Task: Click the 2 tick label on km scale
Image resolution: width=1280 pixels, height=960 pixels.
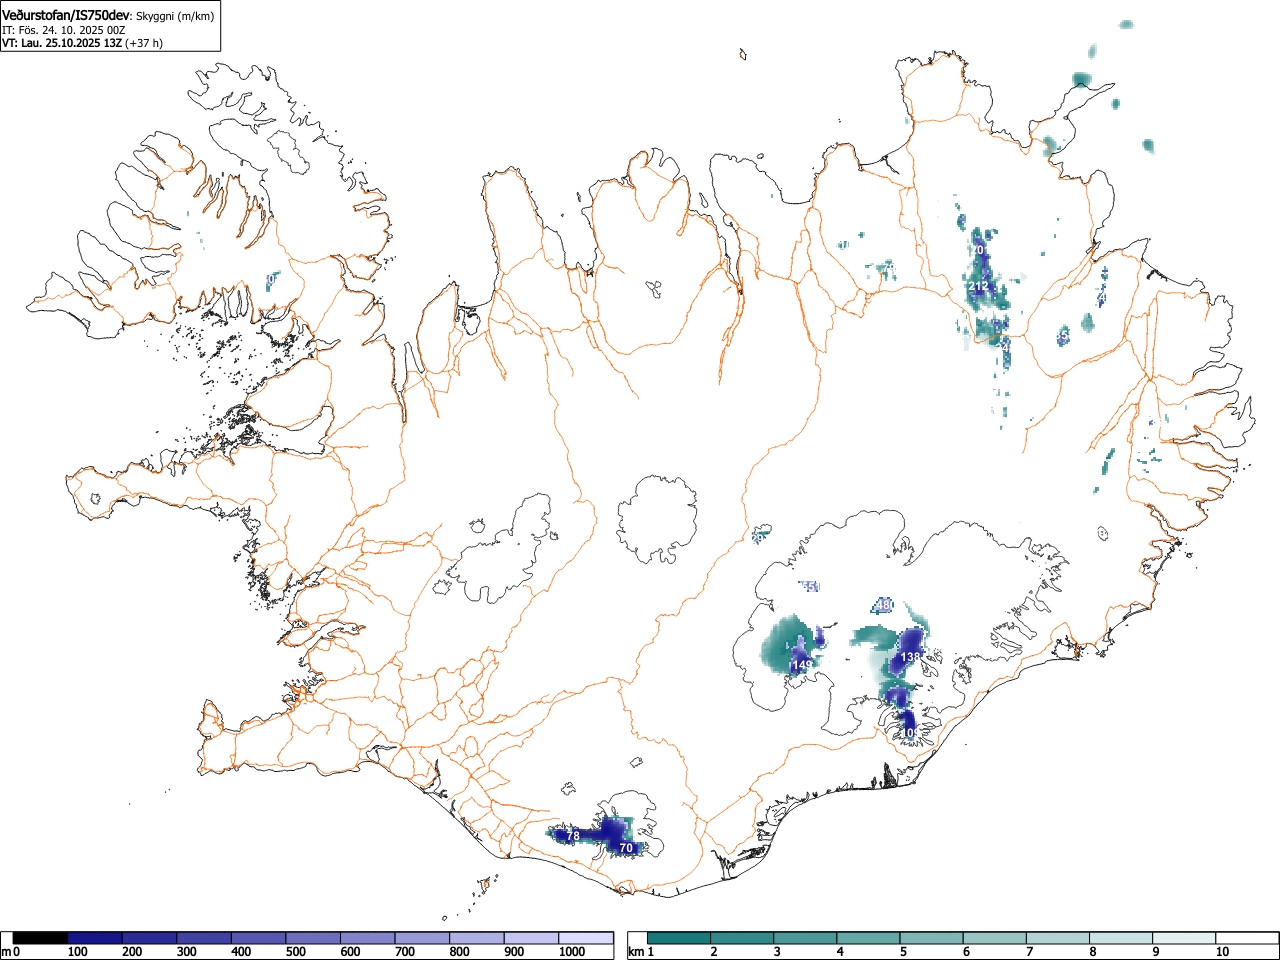Action: [x=713, y=952]
